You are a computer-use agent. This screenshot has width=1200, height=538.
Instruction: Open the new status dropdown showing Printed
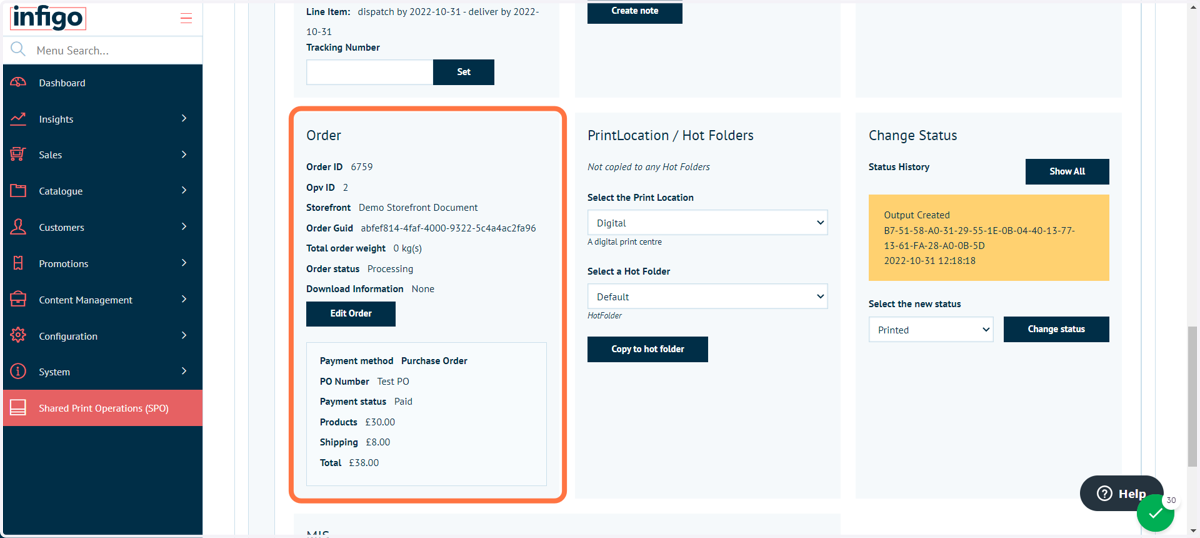(x=931, y=329)
